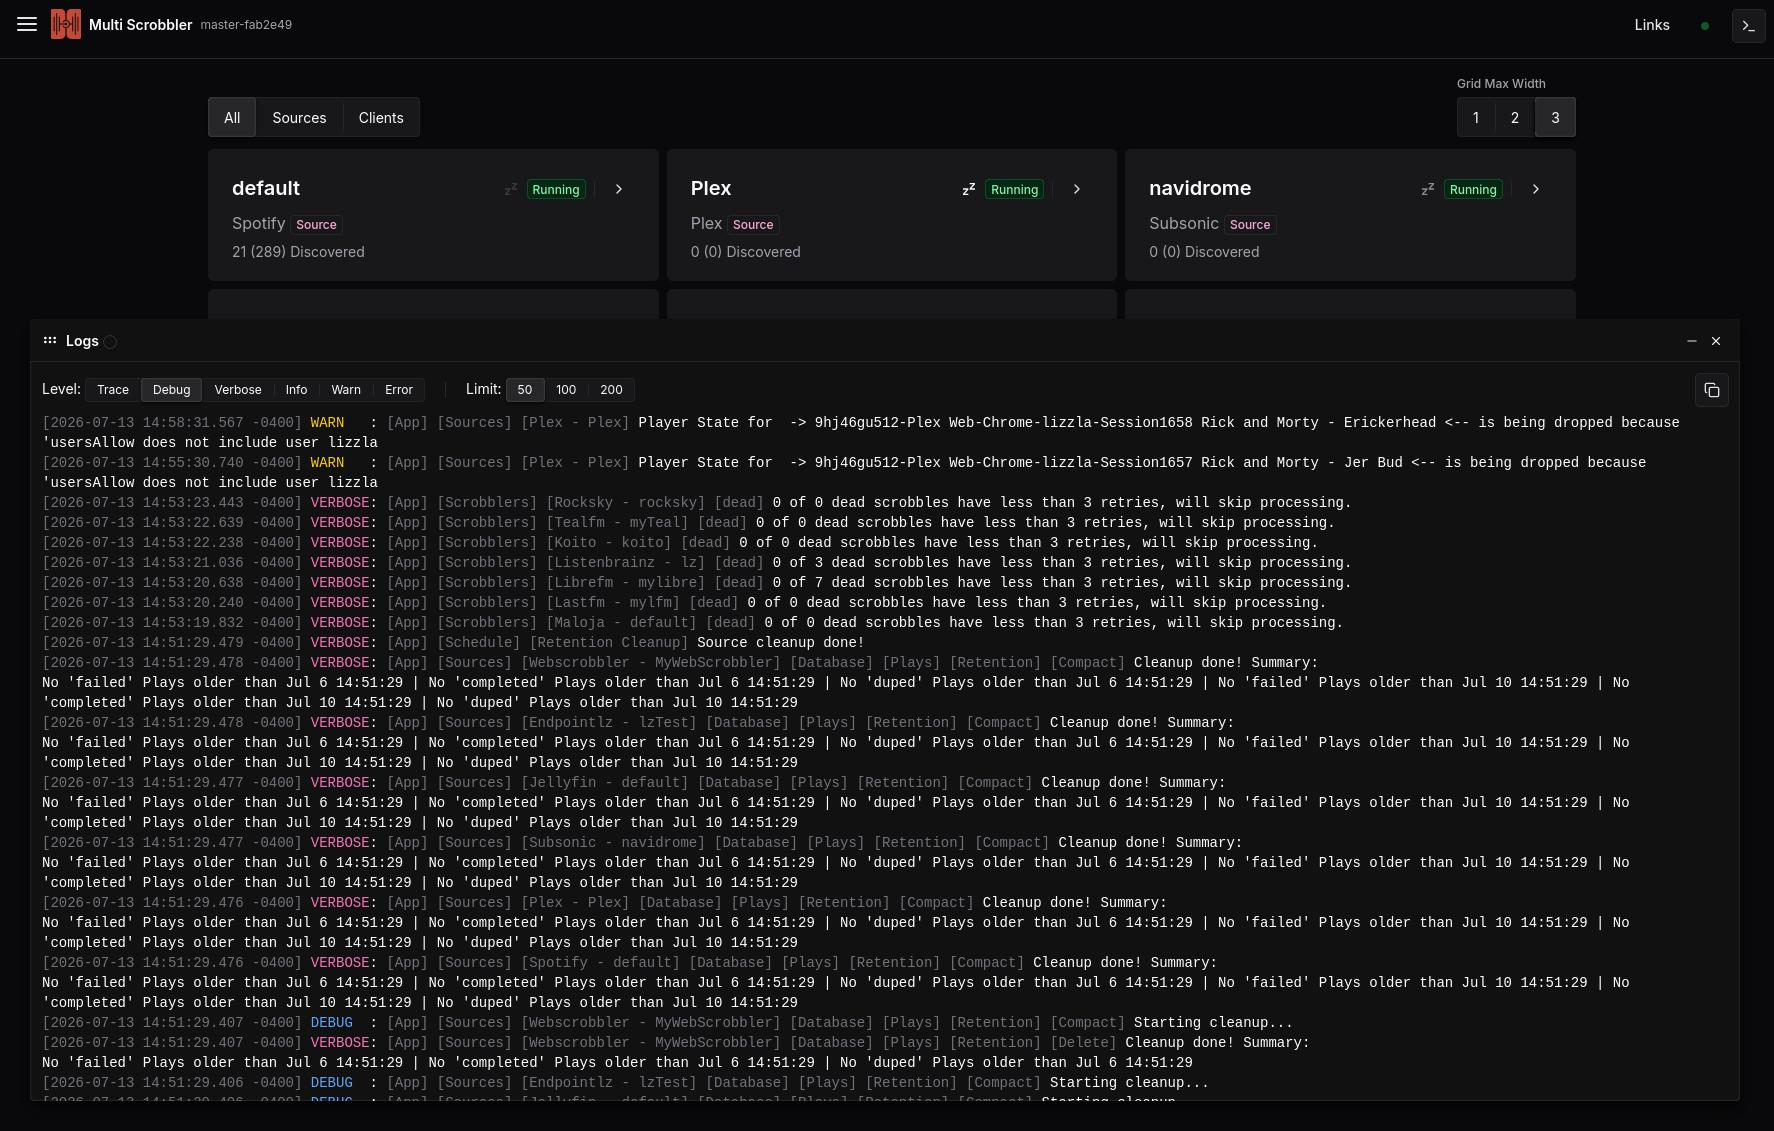Set log limit to 200
The image size is (1774, 1131).
click(x=611, y=390)
